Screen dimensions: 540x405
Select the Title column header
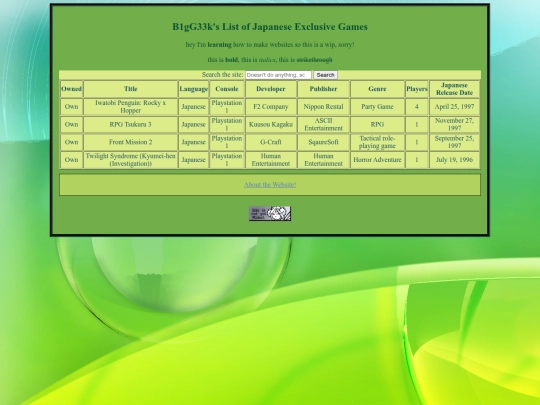pyautogui.click(x=131, y=89)
